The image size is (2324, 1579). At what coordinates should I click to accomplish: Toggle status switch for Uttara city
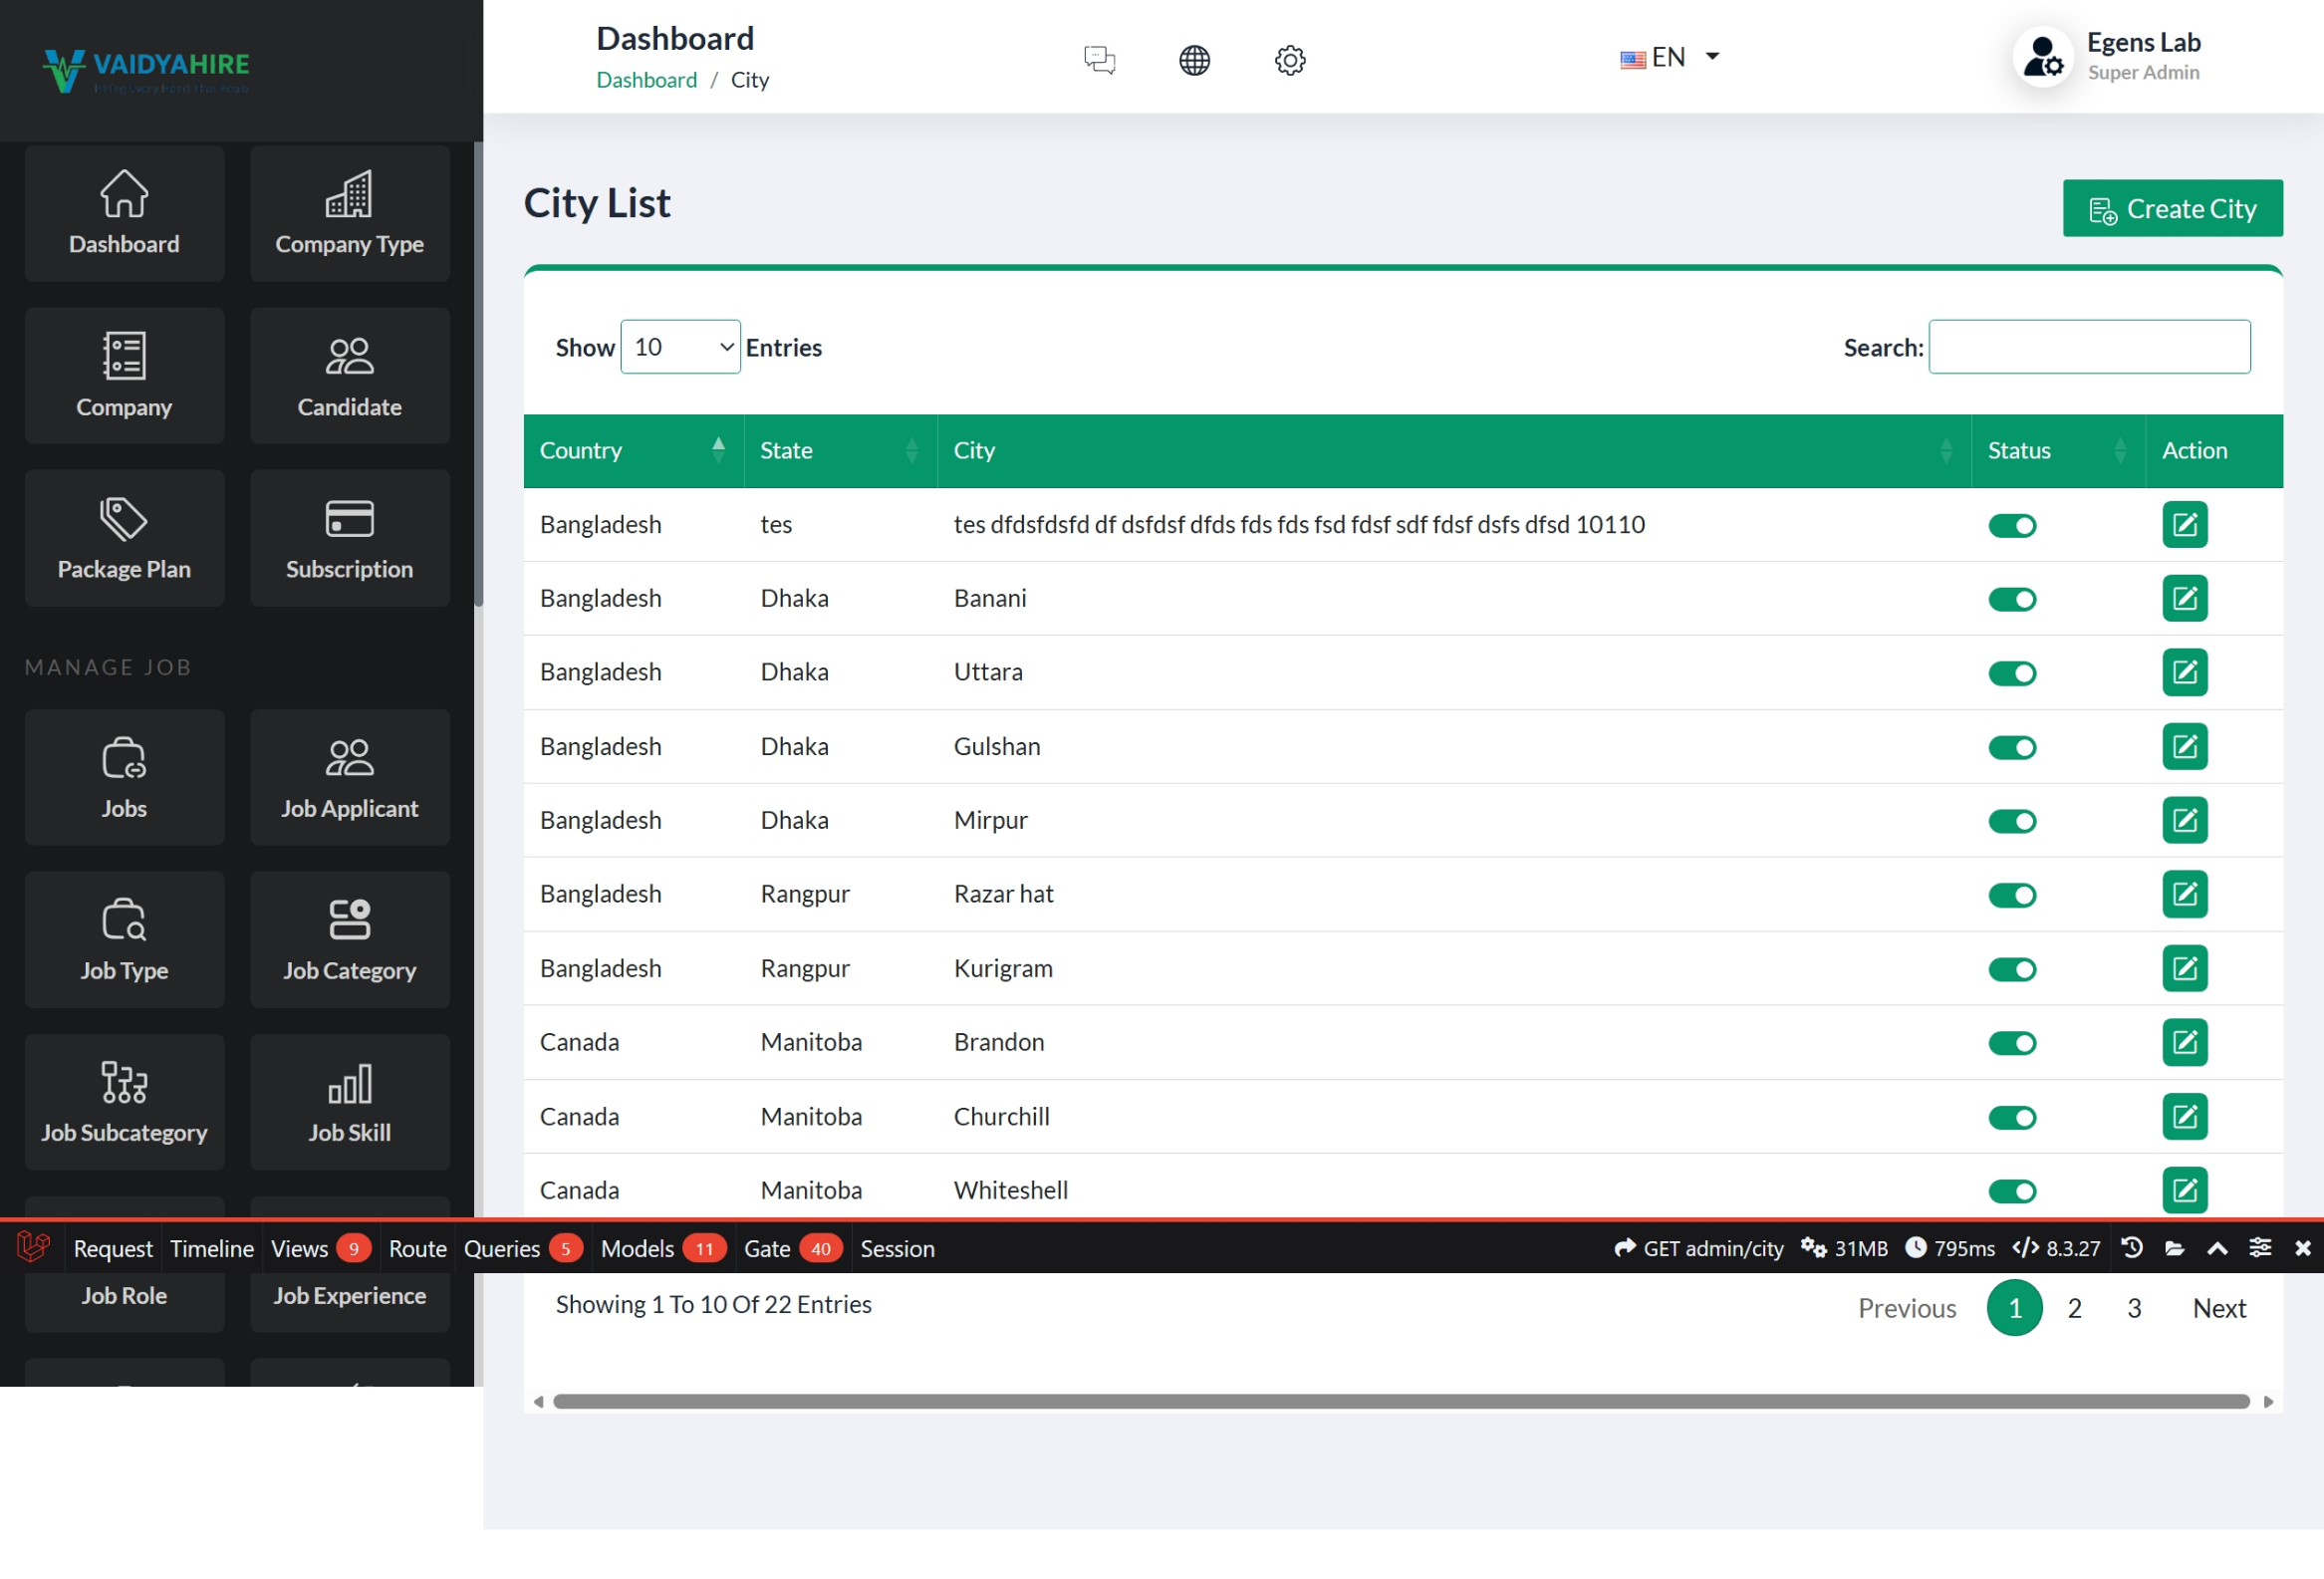[x=2012, y=673]
